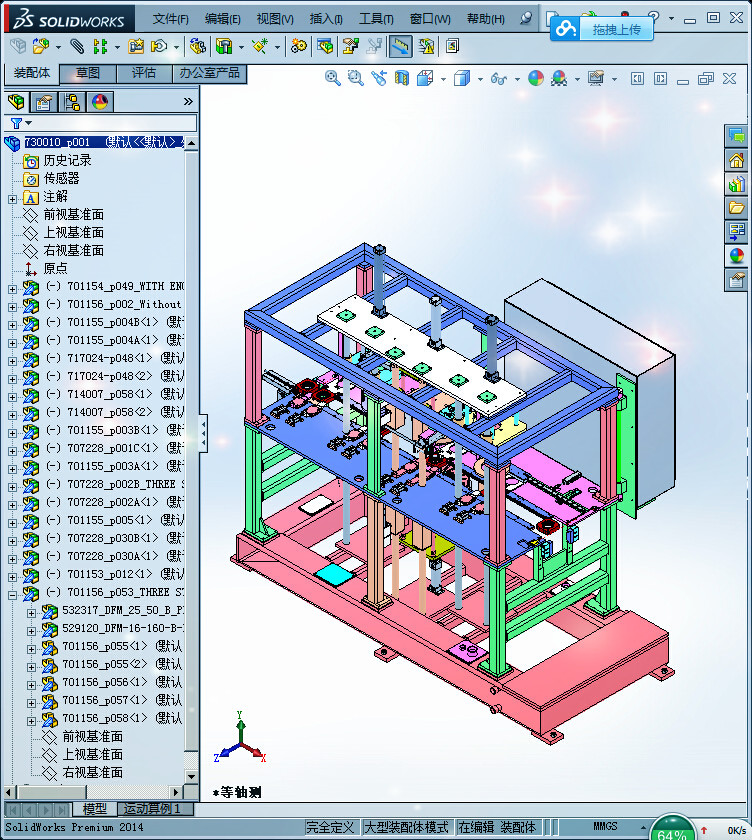The image size is (752, 840).
Task: Click the MMGS unit system status button
Action: pyautogui.click(x=605, y=827)
